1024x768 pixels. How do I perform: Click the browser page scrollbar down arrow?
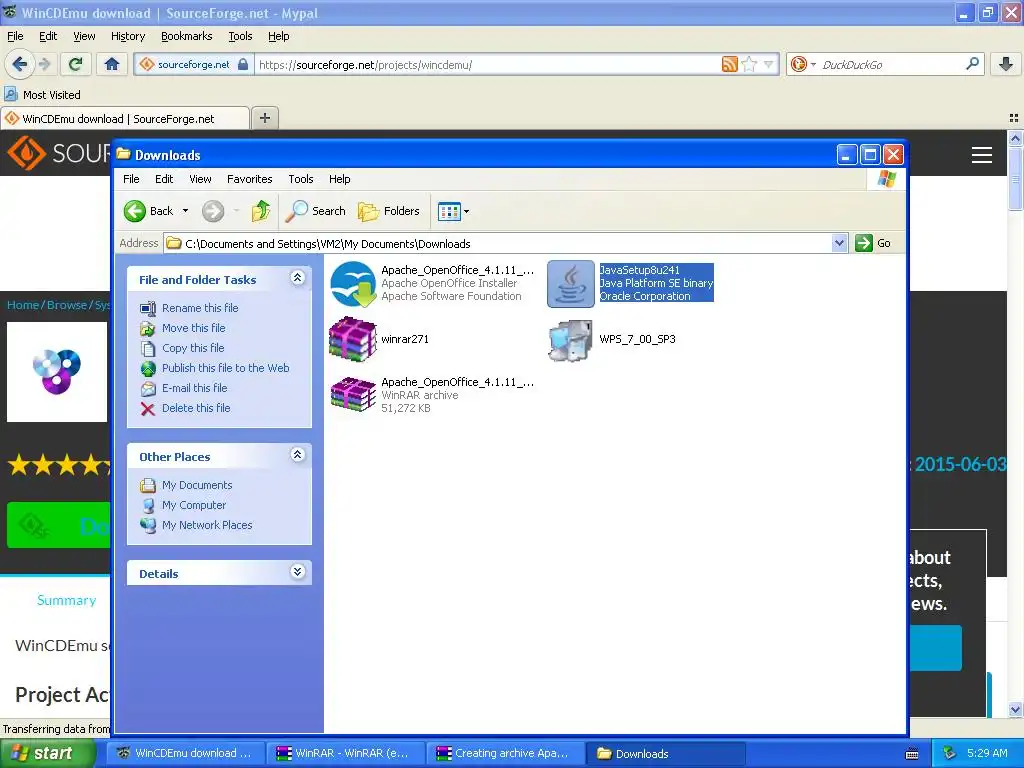[x=1016, y=709]
